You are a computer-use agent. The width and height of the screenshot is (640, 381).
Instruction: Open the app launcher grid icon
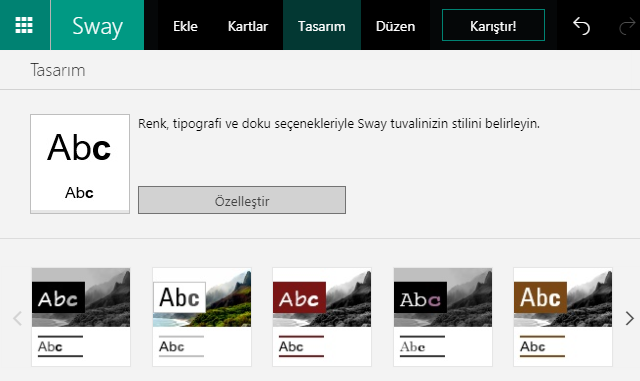[24, 25]
